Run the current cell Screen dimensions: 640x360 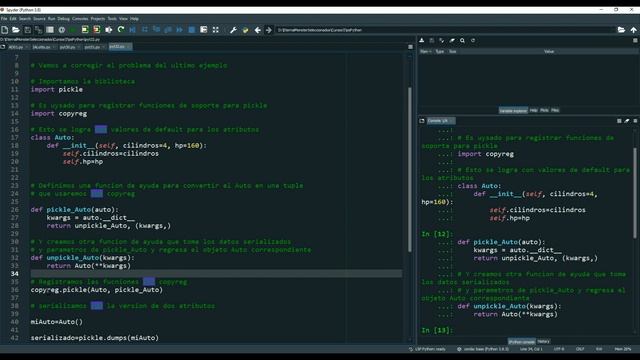(x=85, y=30)
